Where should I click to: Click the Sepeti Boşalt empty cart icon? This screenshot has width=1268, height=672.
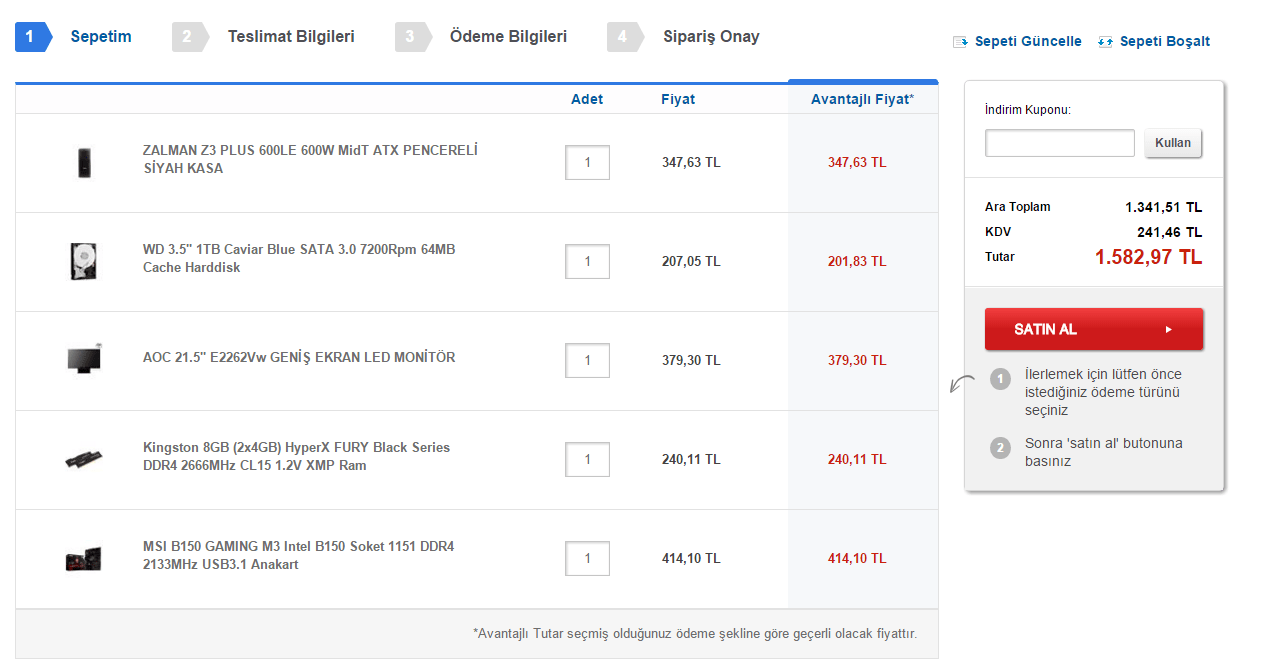(1105, 42)
